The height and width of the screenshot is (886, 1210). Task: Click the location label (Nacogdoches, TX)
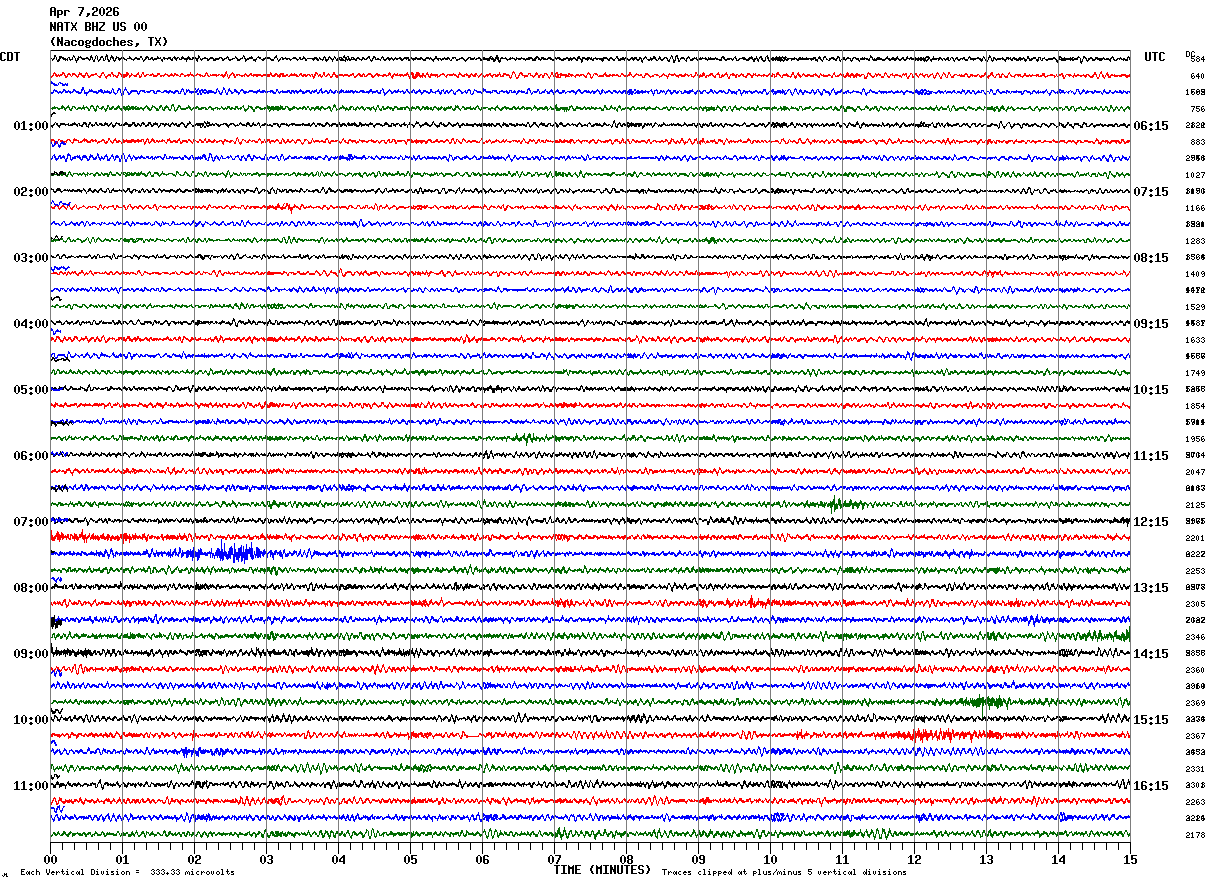pos(109,42)
